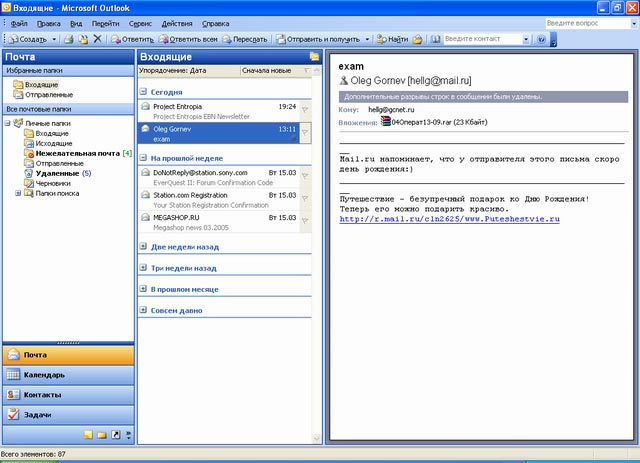Open the Сервис menu
Screen dimensions: 640x463
tap(140, 24)
